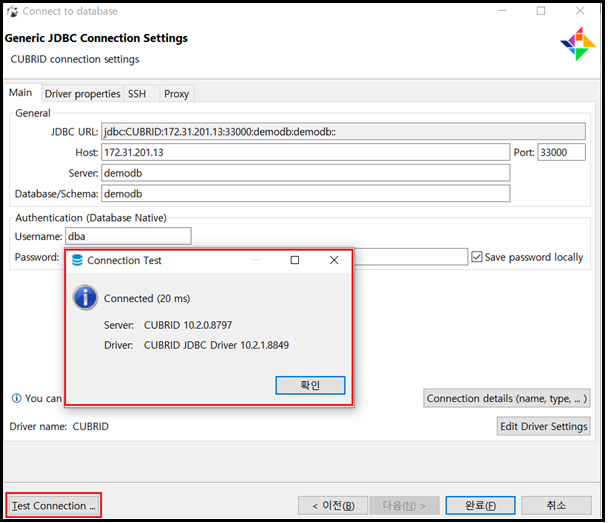
Task: Click the Password input field
Action: point(410,257)
